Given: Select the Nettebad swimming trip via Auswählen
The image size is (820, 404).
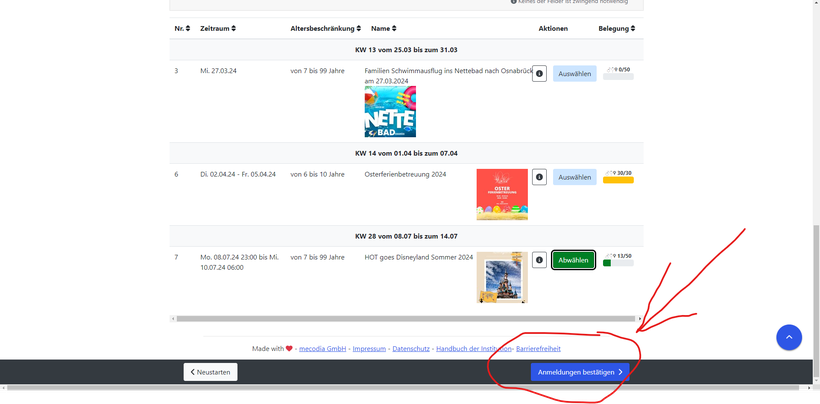Looking at the screenshot, I should coord(575,74).
